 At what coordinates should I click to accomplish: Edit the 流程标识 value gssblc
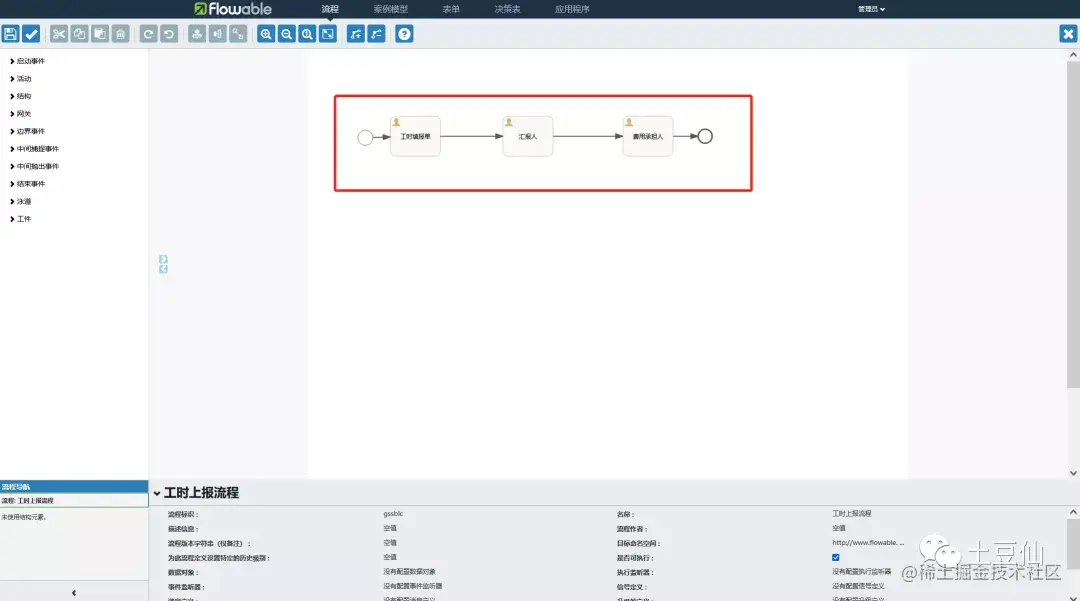pos(393,514)
